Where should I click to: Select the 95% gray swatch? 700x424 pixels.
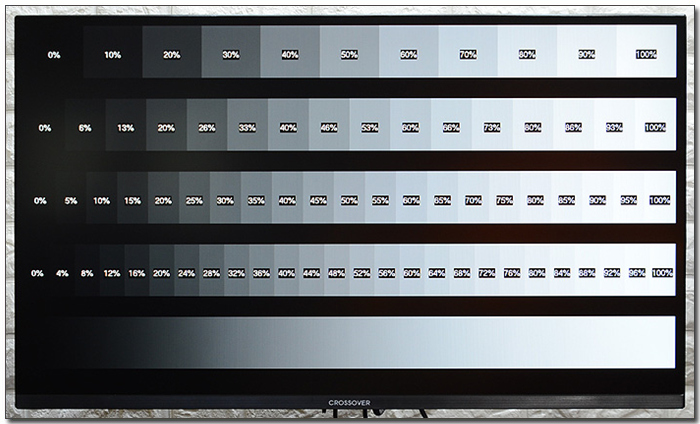click(629, 197)
